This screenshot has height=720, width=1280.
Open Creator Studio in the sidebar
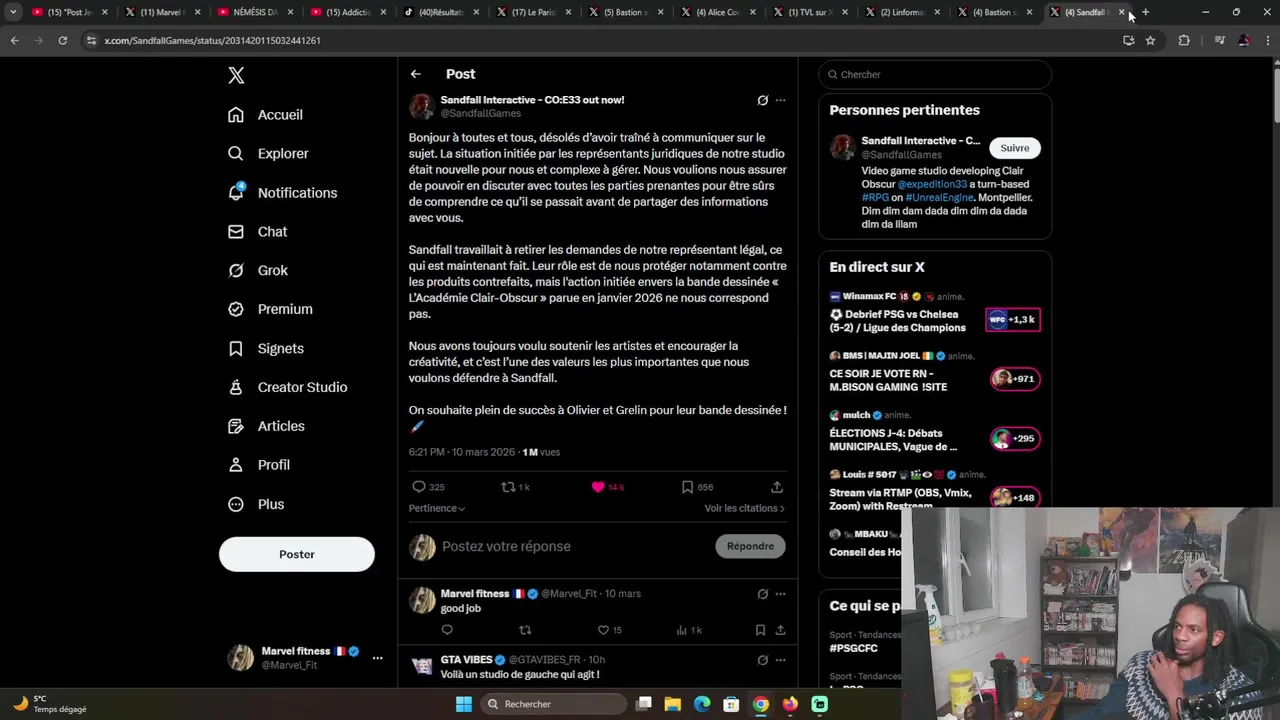point(287,388)
